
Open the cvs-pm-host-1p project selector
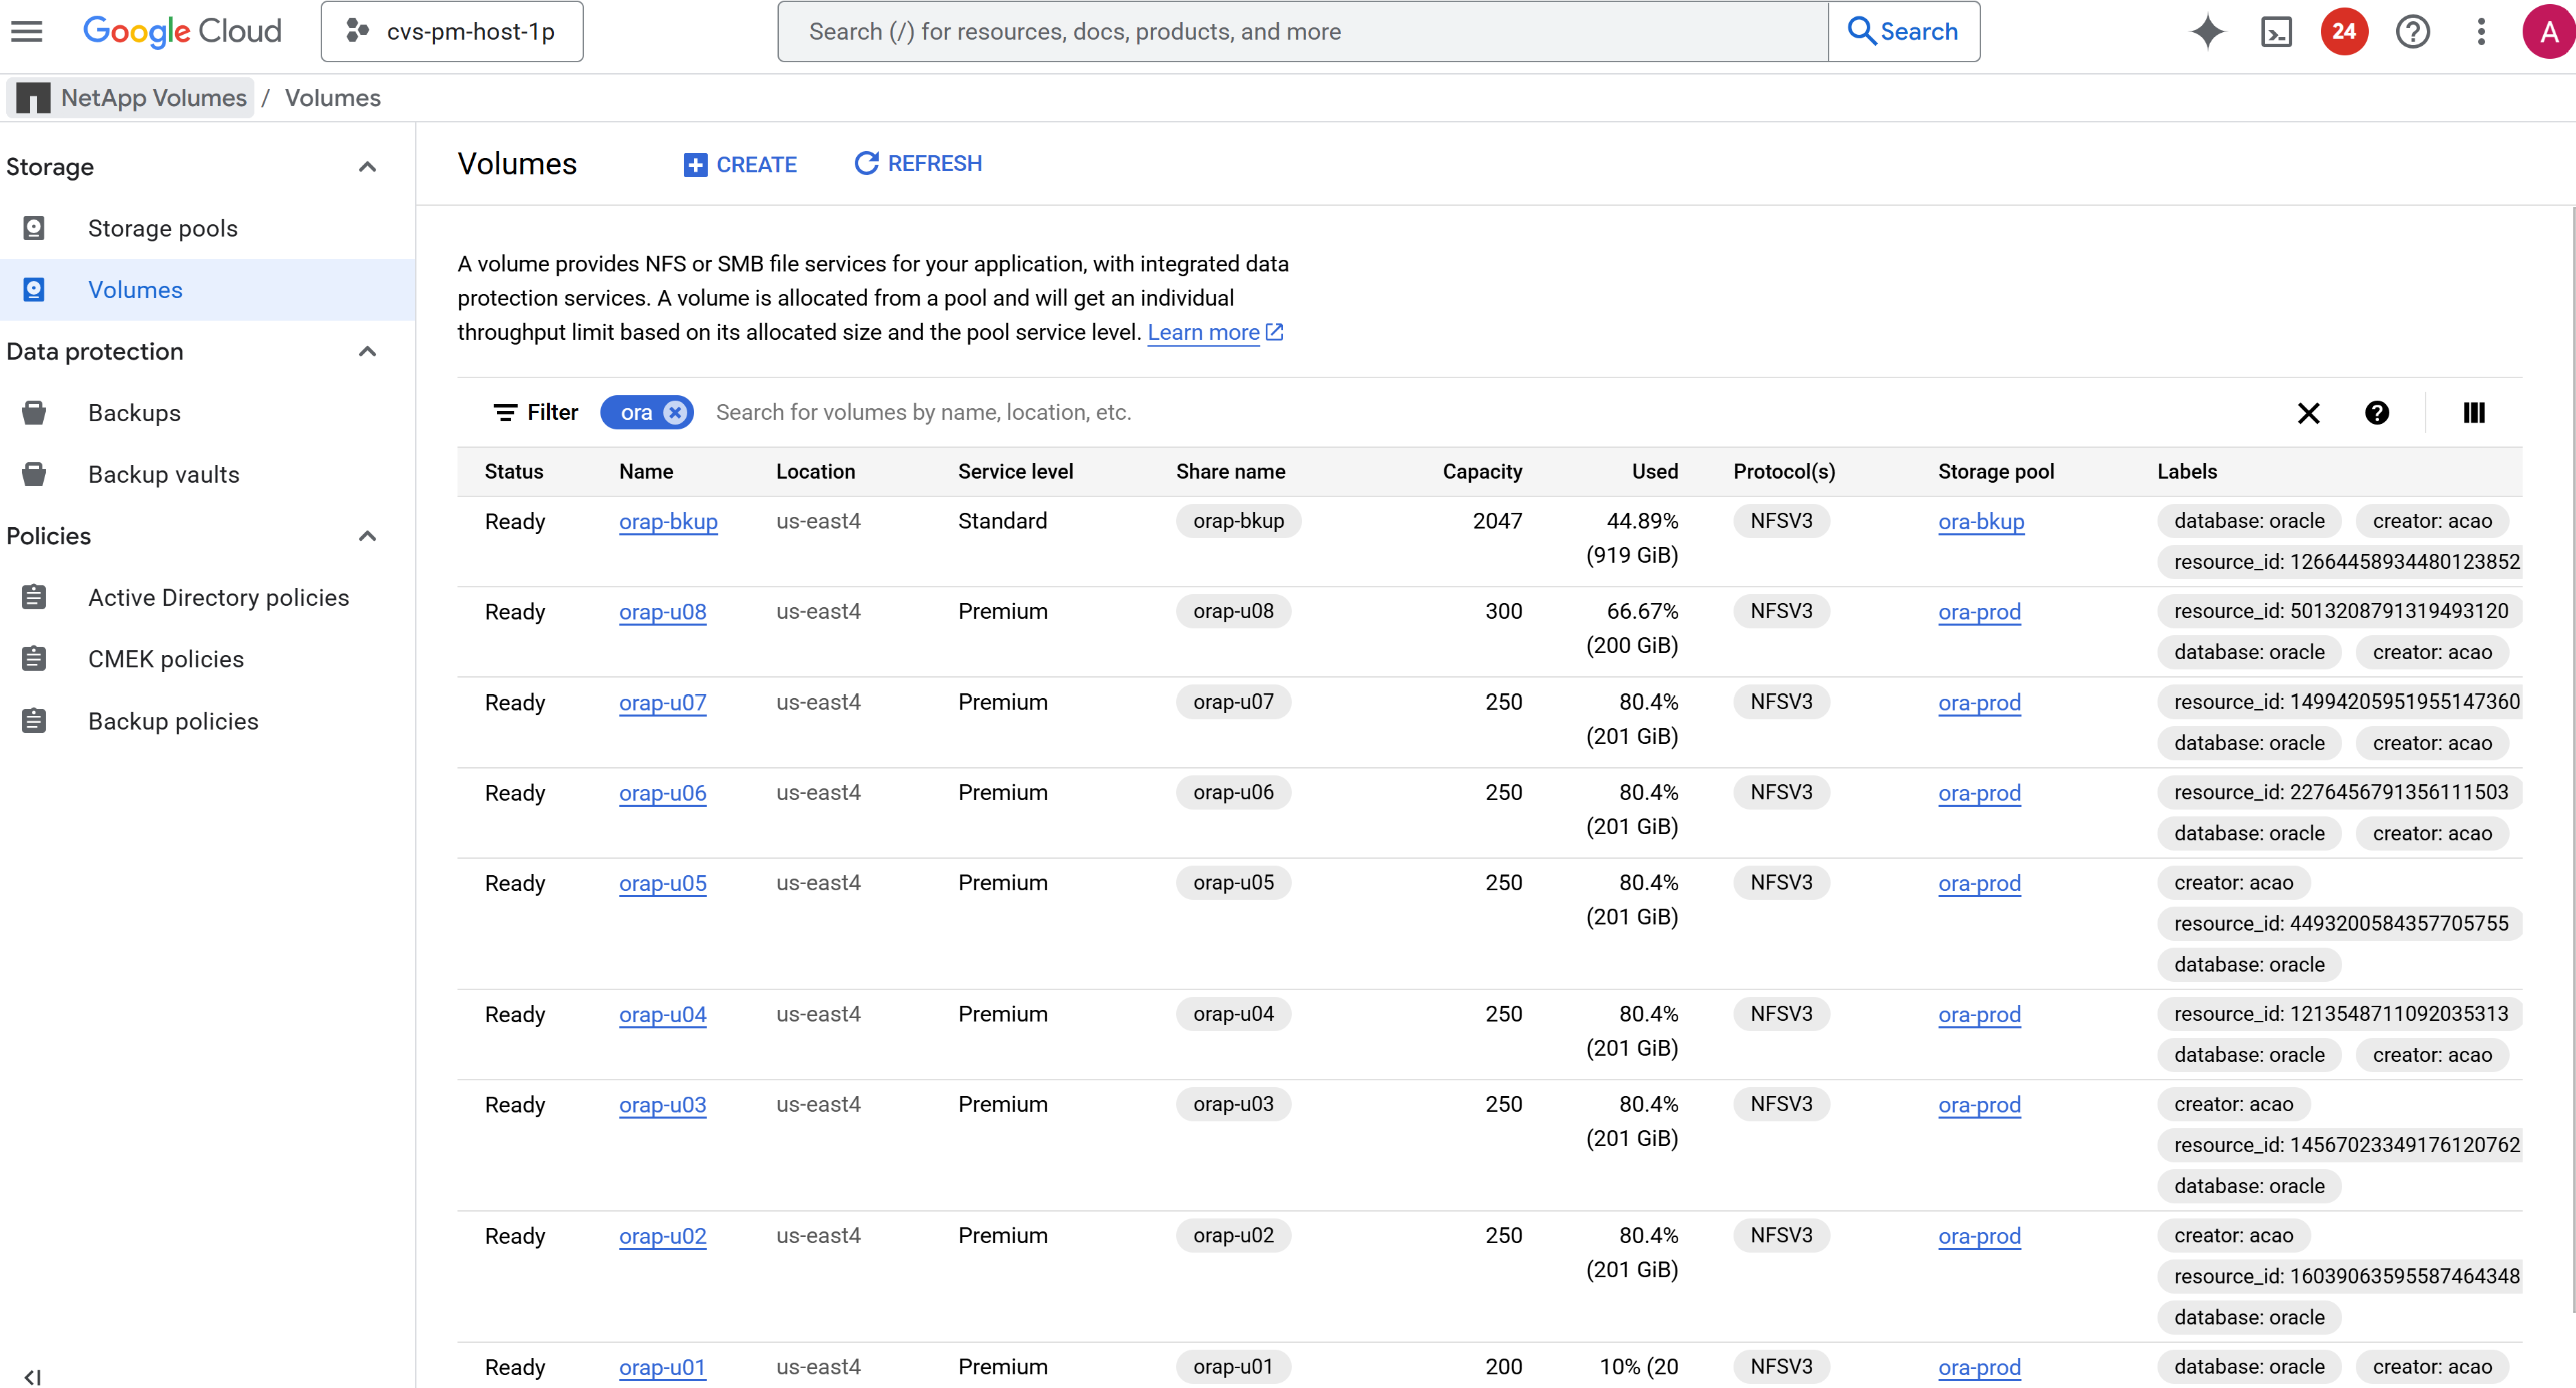(x=452, y=31)
